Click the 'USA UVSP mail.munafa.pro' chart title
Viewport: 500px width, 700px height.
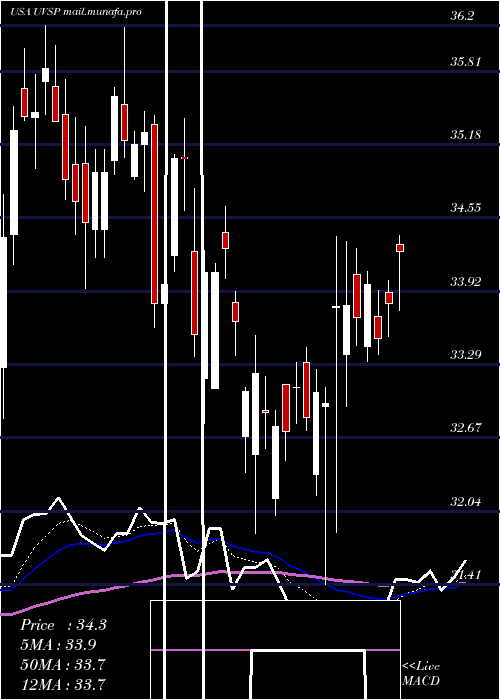click(x=76, y=12)
